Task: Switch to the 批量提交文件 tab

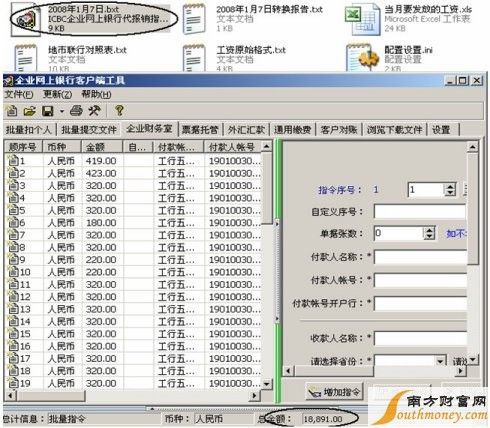Action: point(89,130)
